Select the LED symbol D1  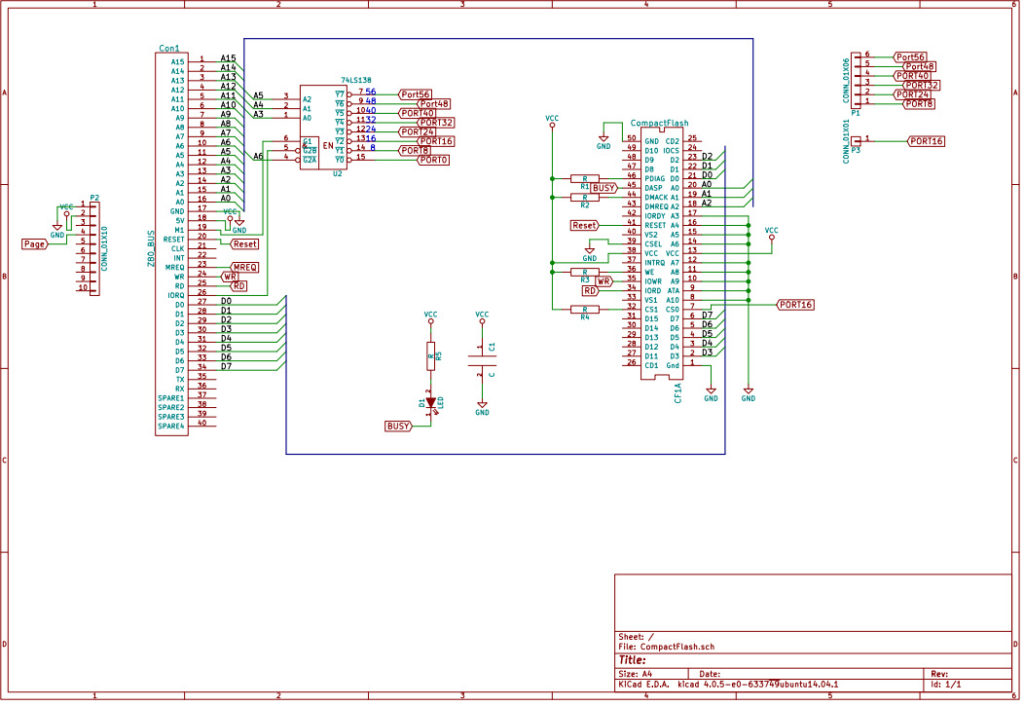click(430, 400)
